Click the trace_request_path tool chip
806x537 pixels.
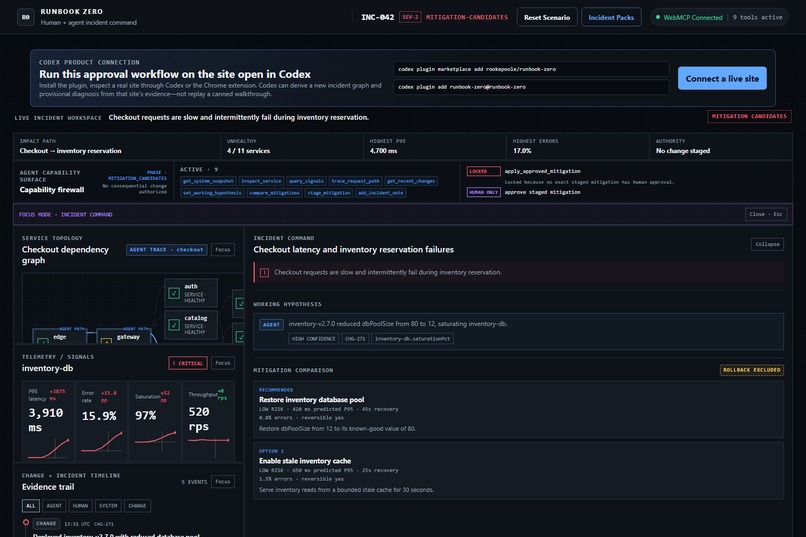point(355,181)
